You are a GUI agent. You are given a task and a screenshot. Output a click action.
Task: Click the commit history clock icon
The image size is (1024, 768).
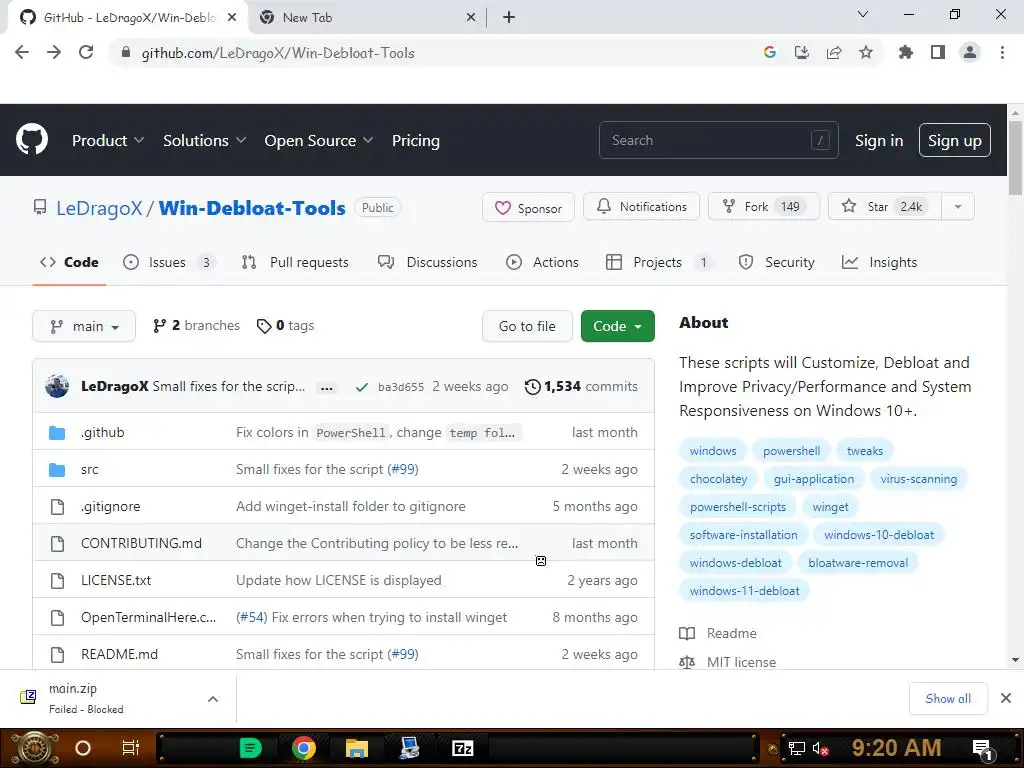tap(532, 387)
